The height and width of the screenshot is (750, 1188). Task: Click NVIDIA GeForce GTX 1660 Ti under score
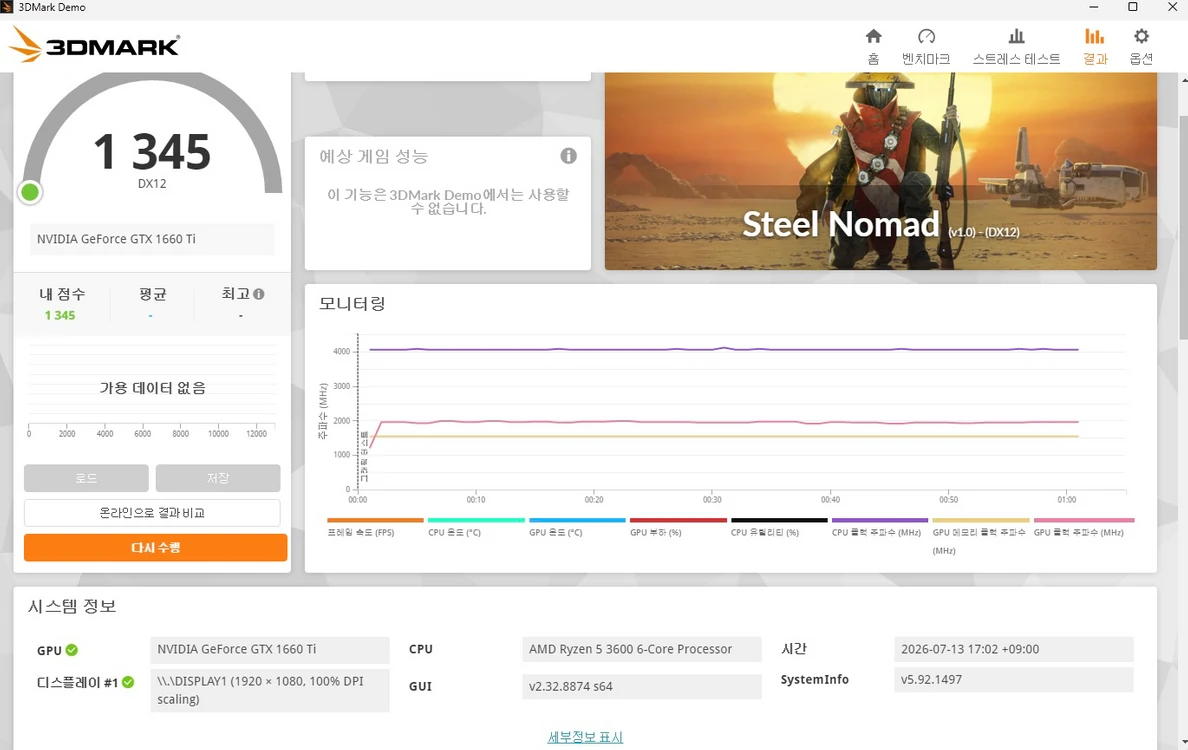click(152, 239)
